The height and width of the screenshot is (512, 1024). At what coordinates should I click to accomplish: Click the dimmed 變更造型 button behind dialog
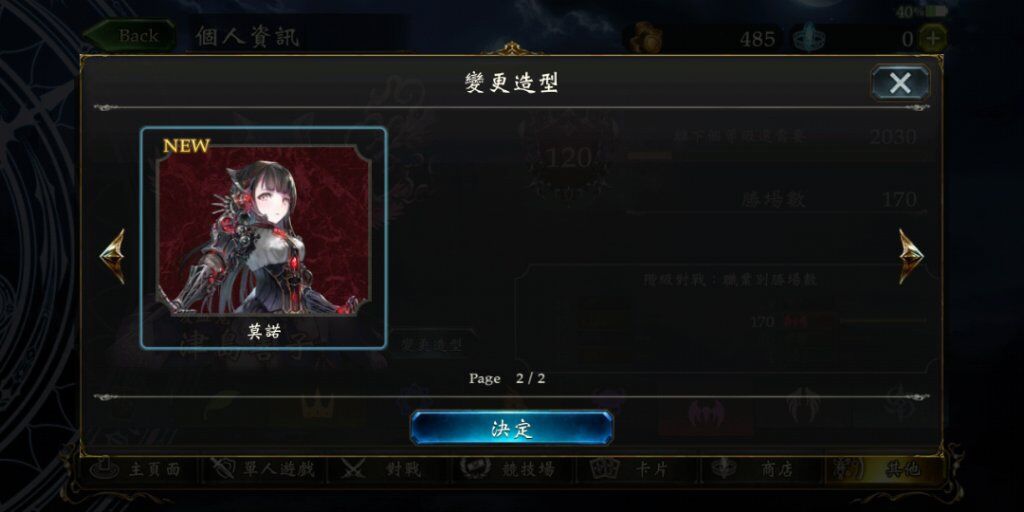tap(431, 345)
